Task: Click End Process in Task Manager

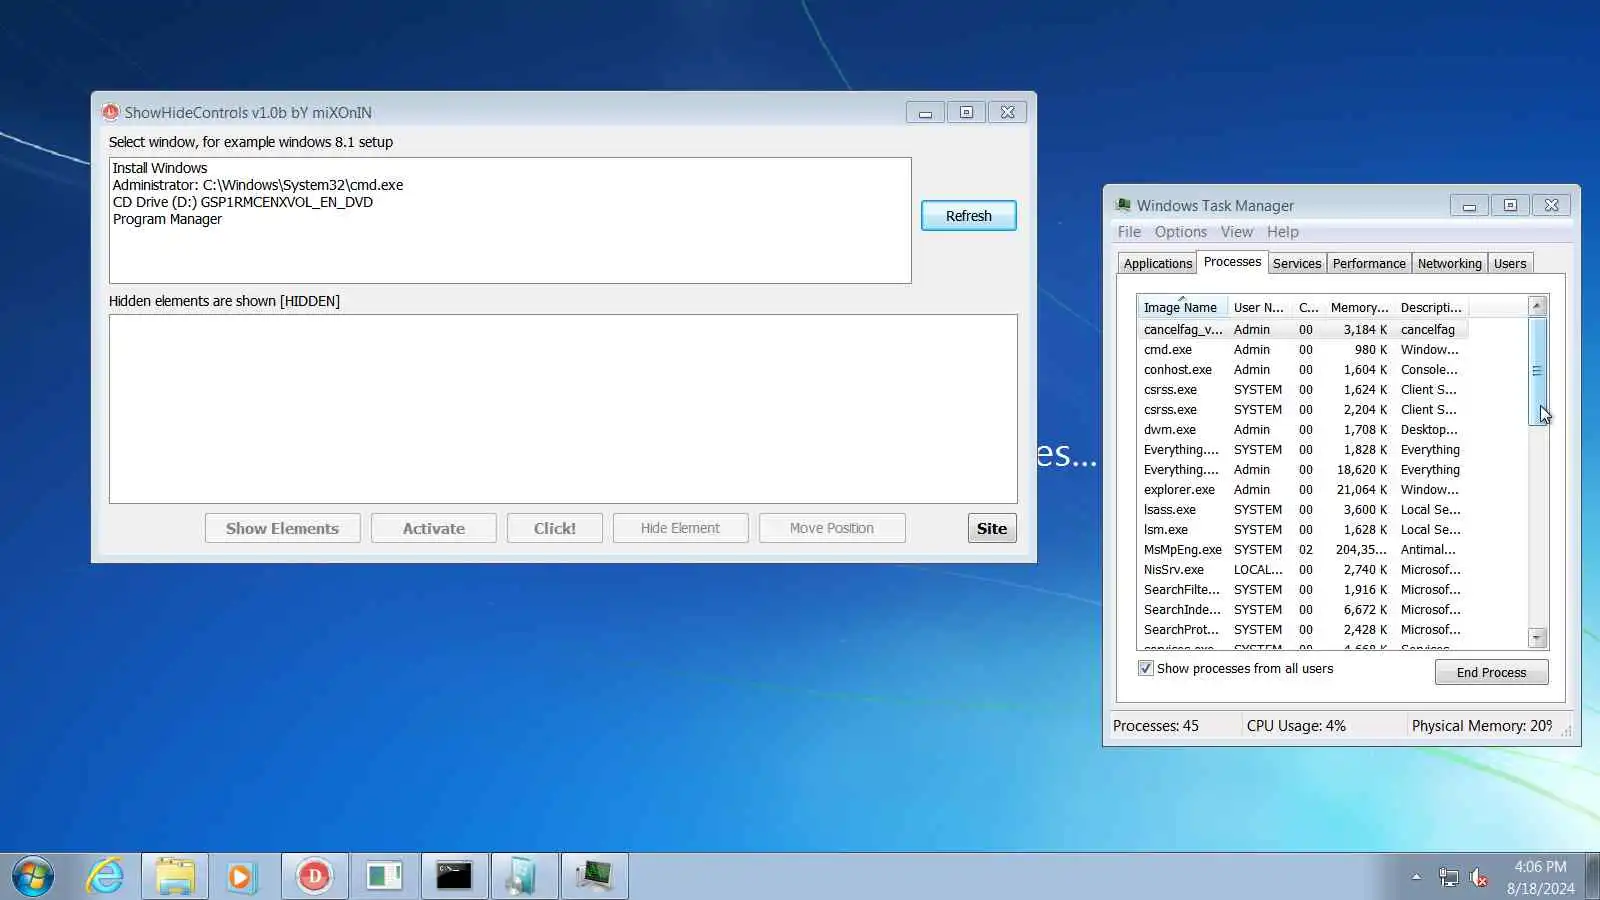Action: (x=1491, y=672)
